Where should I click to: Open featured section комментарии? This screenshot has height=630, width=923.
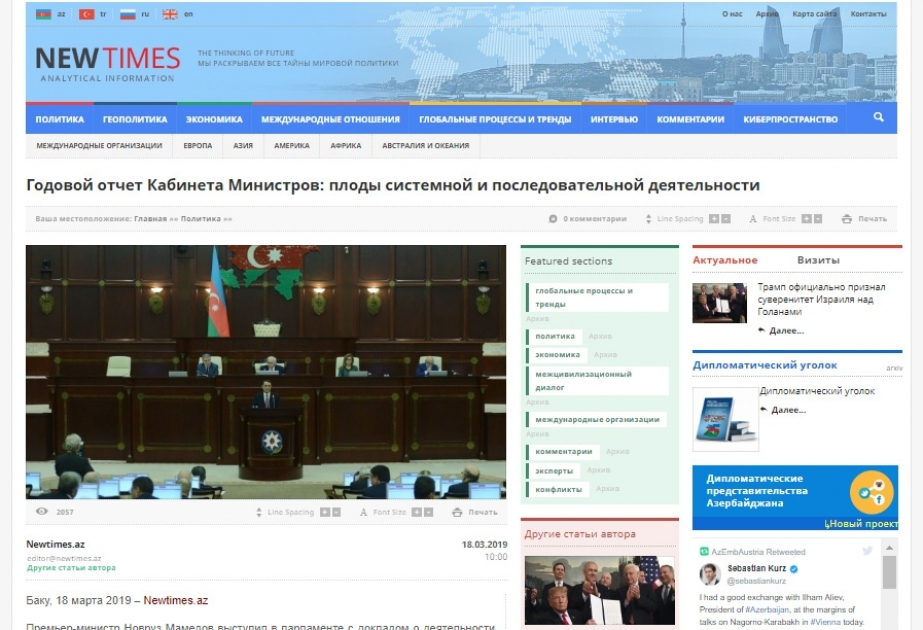pyautogui.click(x=563, y=452)
